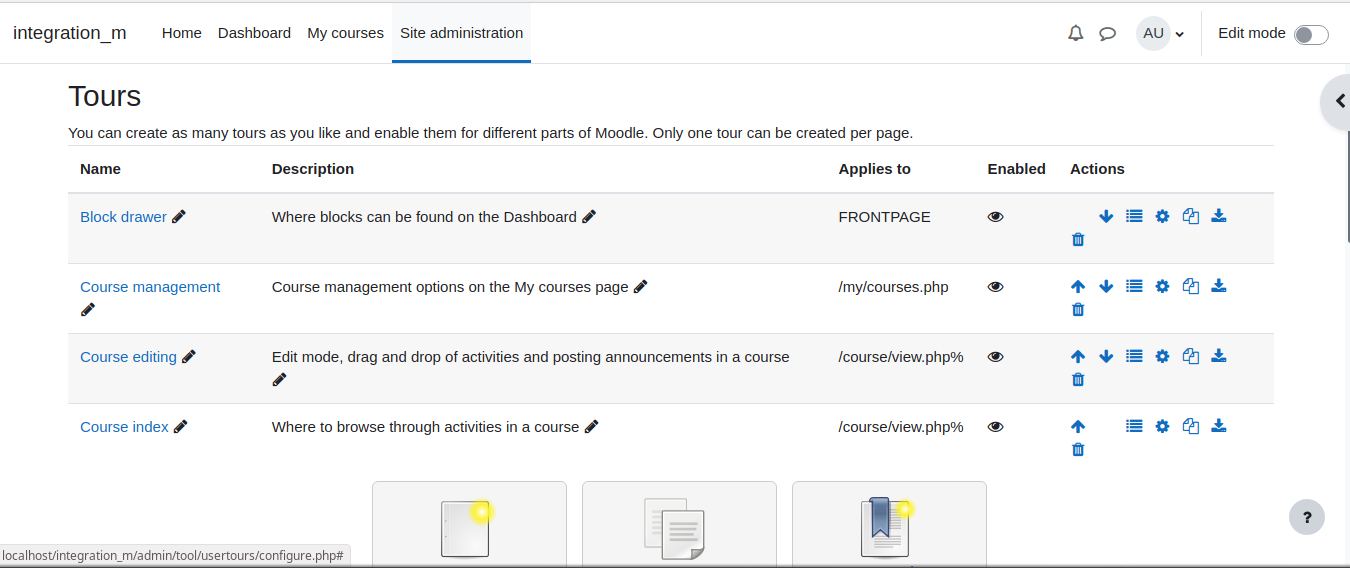View steps list for Course management tour

(x=1134, y=286)
